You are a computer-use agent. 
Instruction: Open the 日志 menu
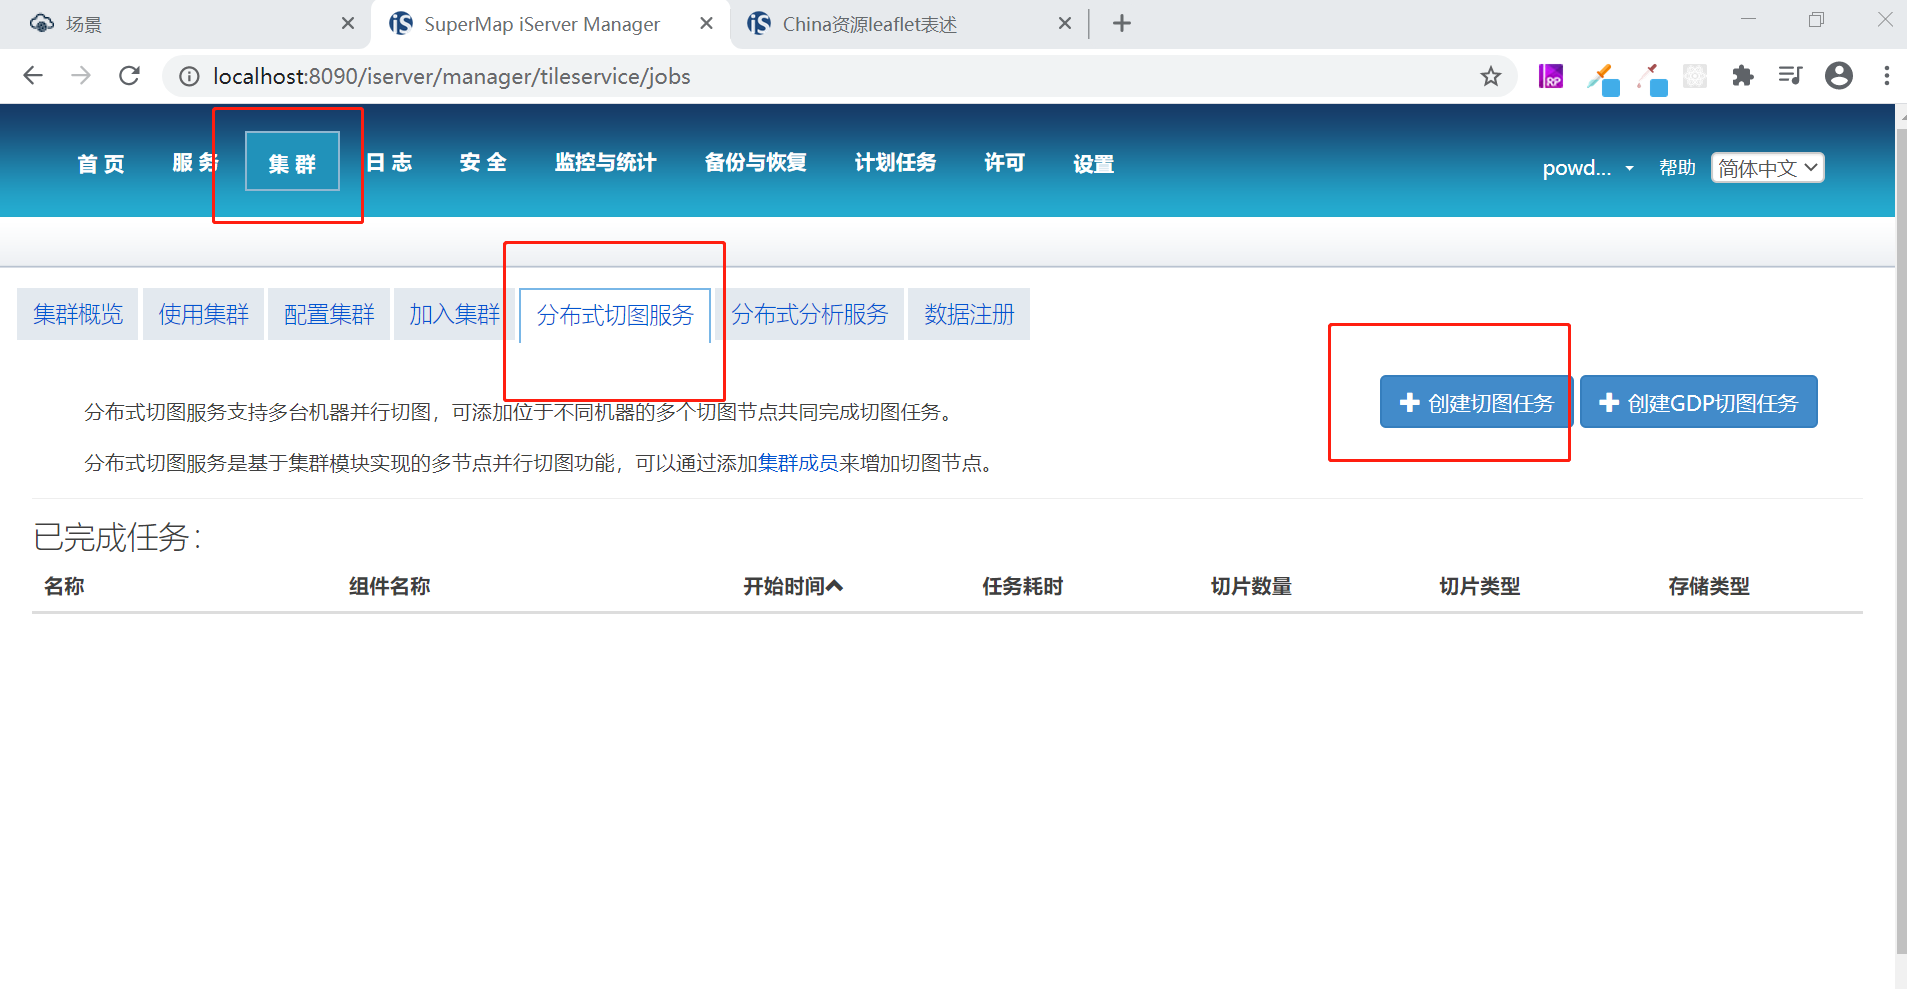pyautogui.click(x=389, y=163)
